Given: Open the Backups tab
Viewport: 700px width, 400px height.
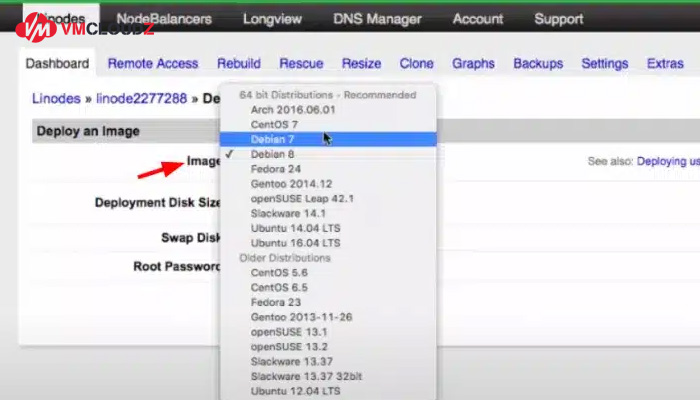Looking at the screenshot, I should pyautogui.click(x=538, y=63).
